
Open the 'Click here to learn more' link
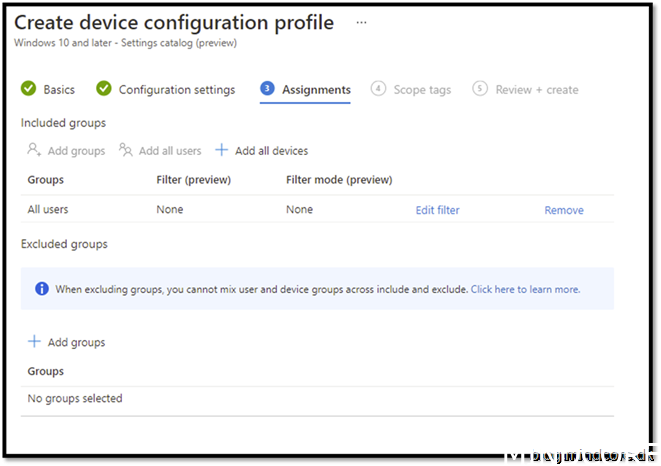pyautogui.click(x=525, y=289)
